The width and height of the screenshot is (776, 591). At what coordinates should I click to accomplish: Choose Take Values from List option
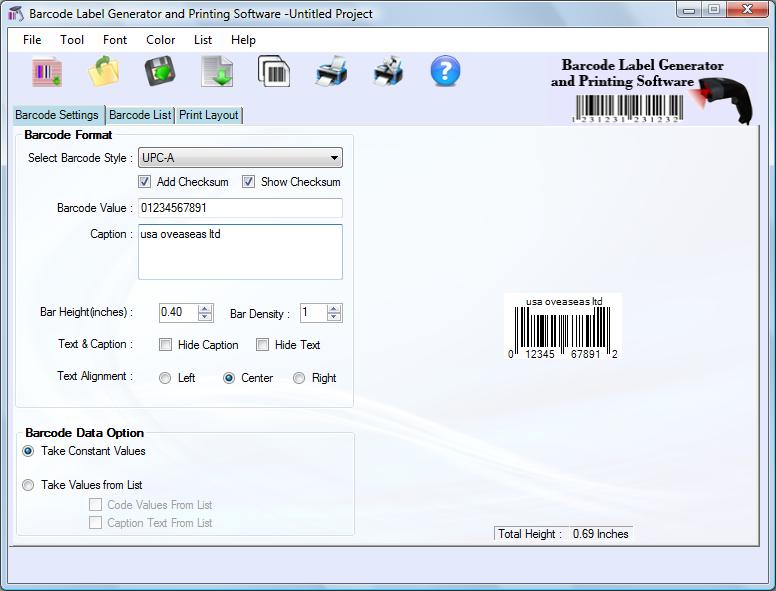pos(28,485)
